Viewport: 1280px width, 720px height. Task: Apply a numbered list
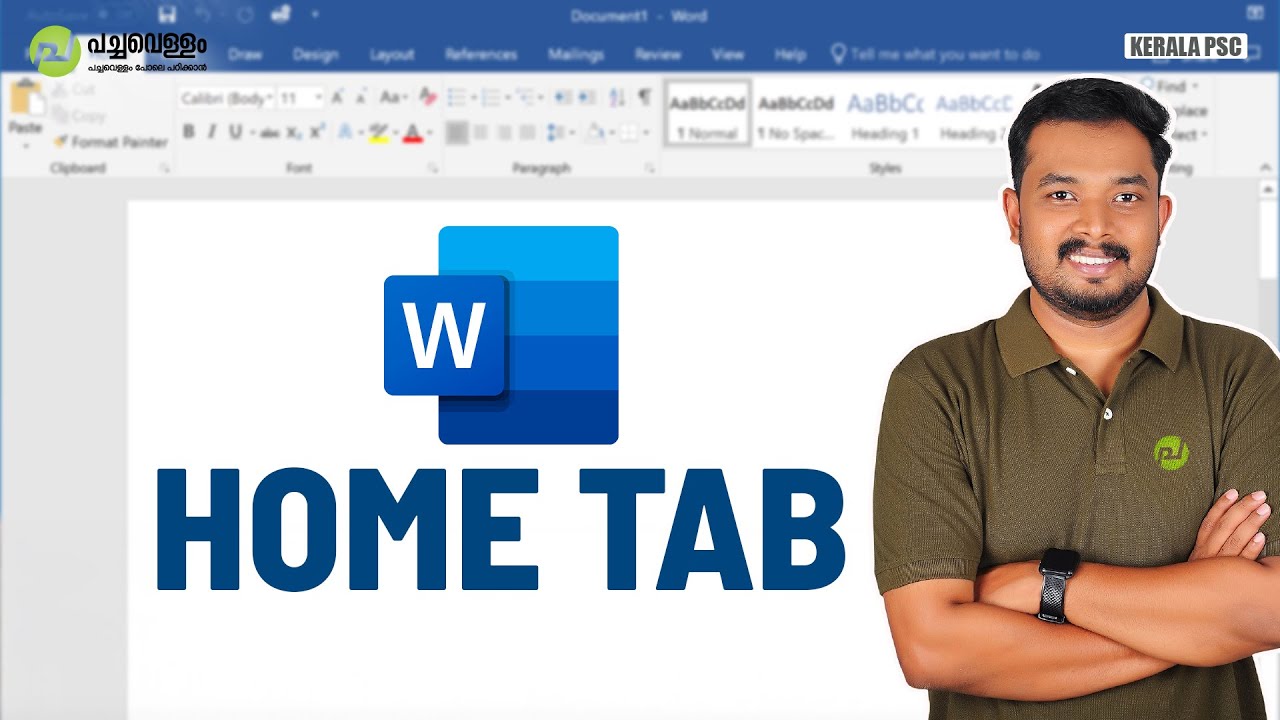tap(490, 98)
